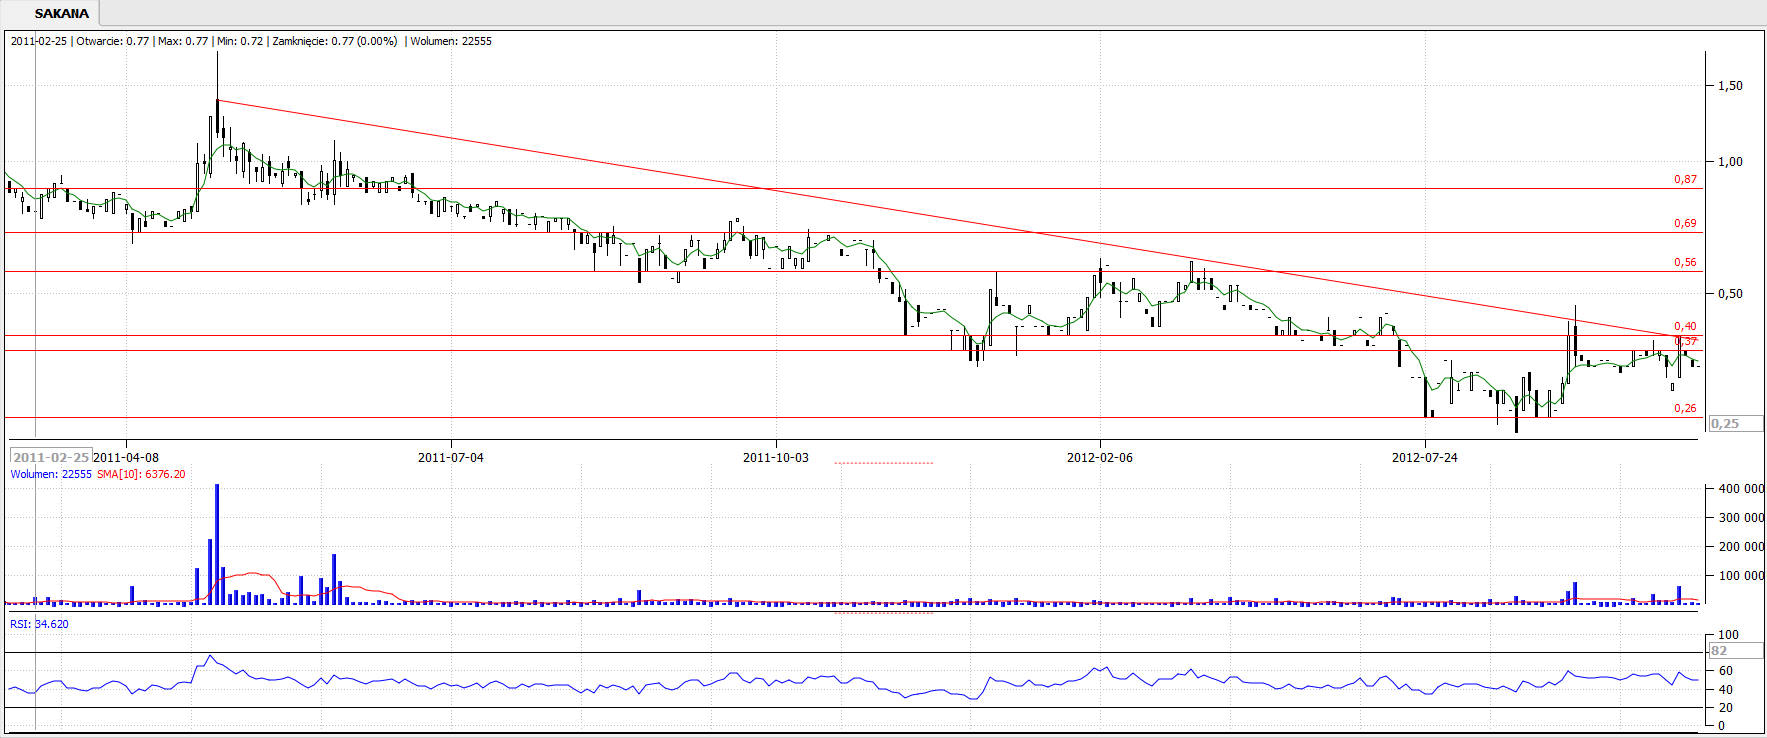This screenshot has height=738, width=1767.
Task: Click the 82 value box on RSI axis
Action: click(x=1734, y=651)
